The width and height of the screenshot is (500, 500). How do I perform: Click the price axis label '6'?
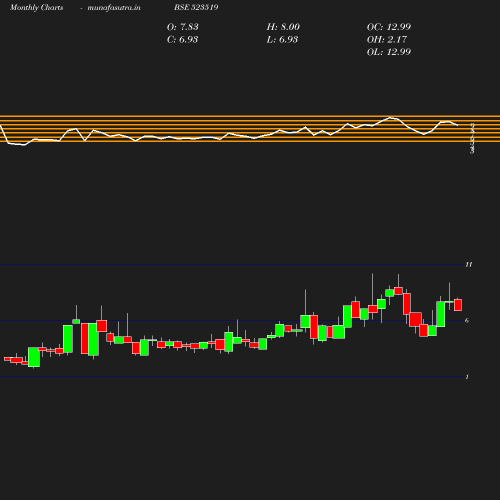[x=467, y=321]
